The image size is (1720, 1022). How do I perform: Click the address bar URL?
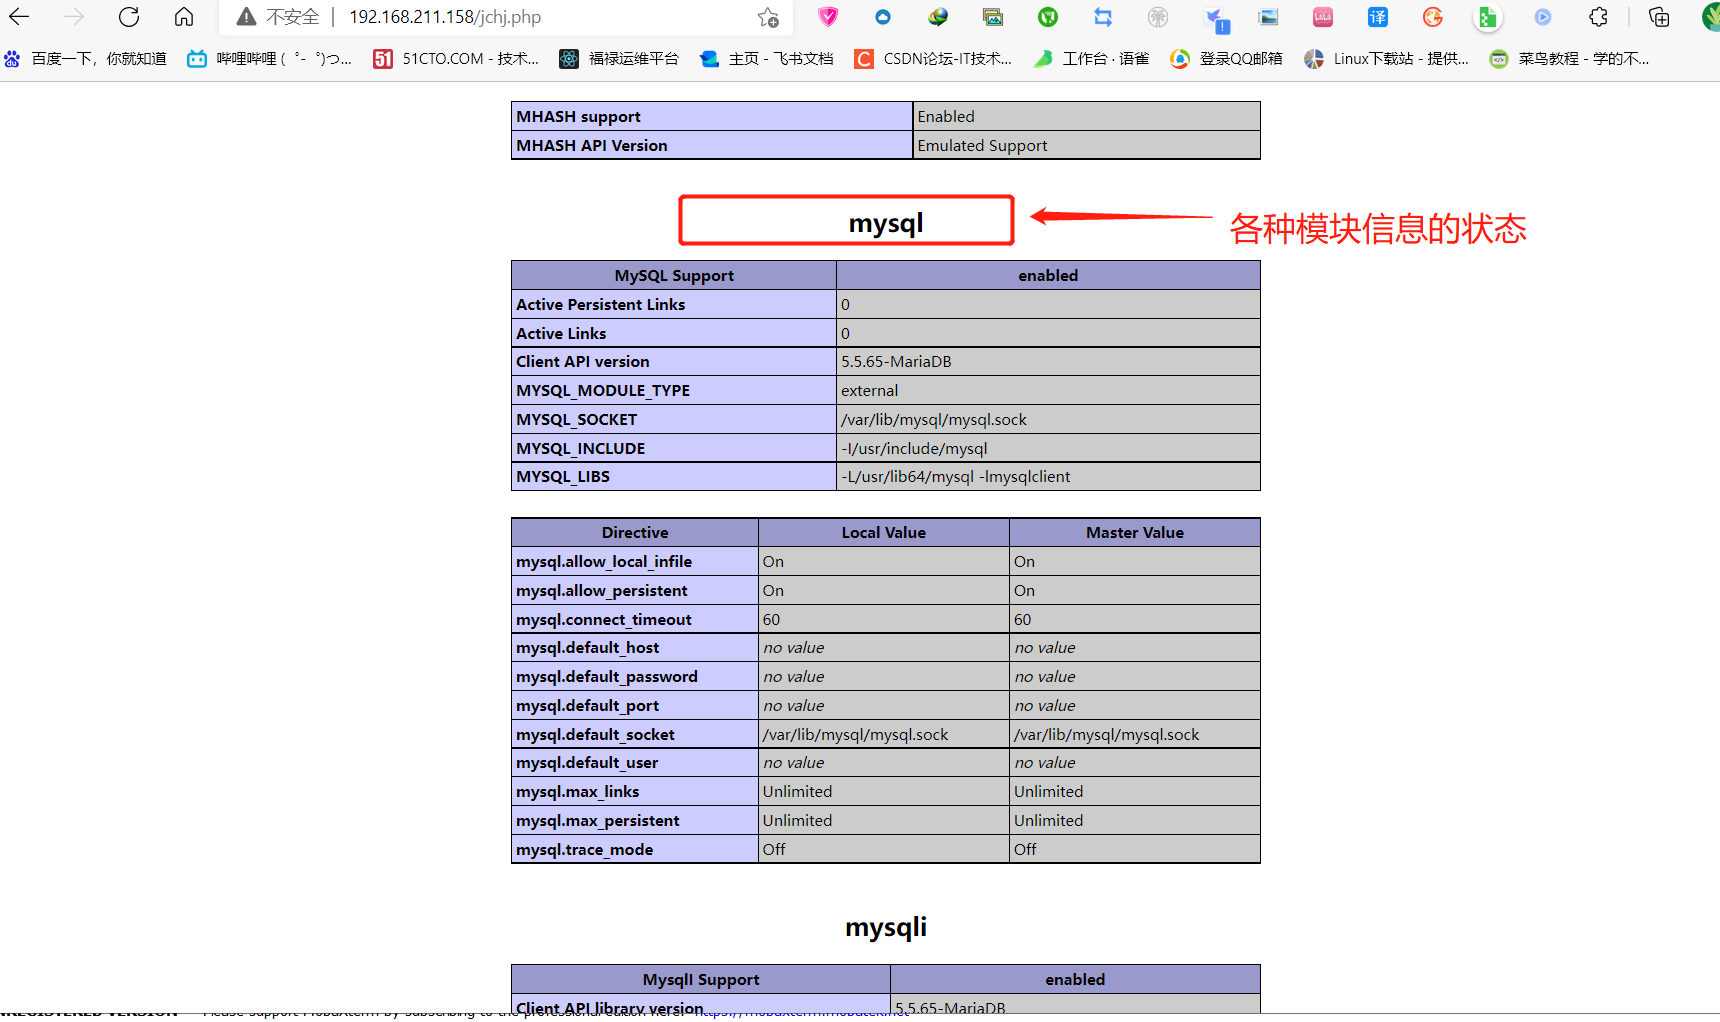(x=445, y=17)
